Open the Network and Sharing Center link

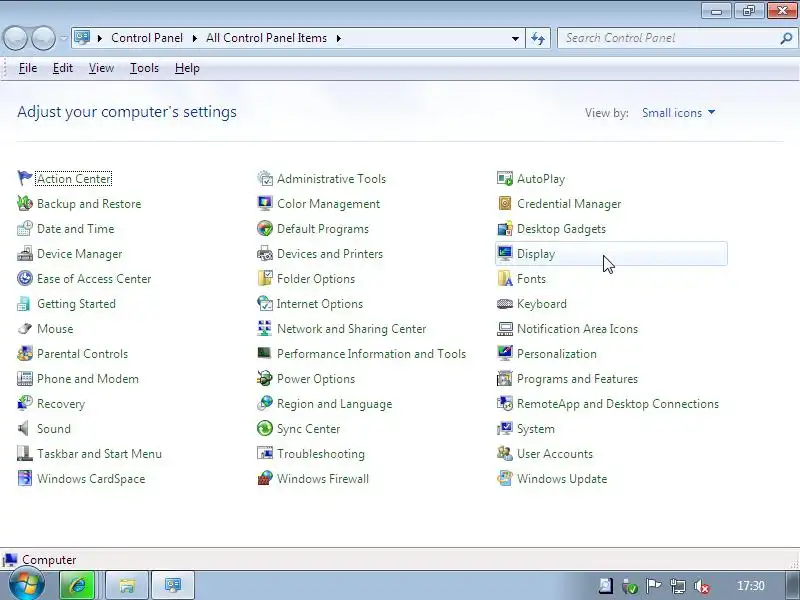point(352,329)
